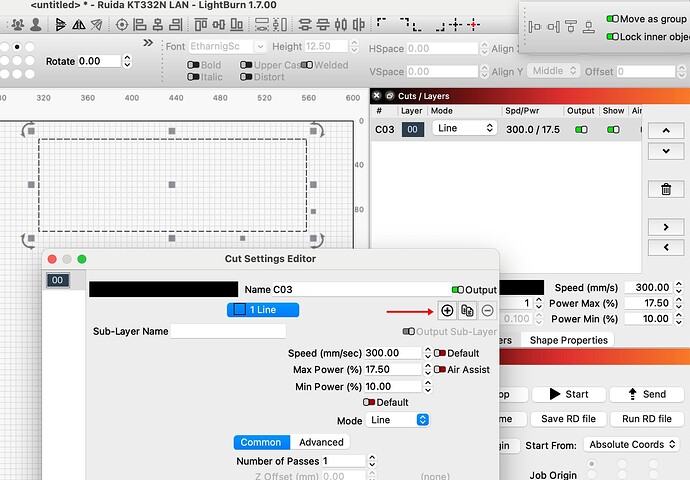Select layer 00 in Cut Settings Editor list
Screen dimensions: 690x480
pos(58,280)
